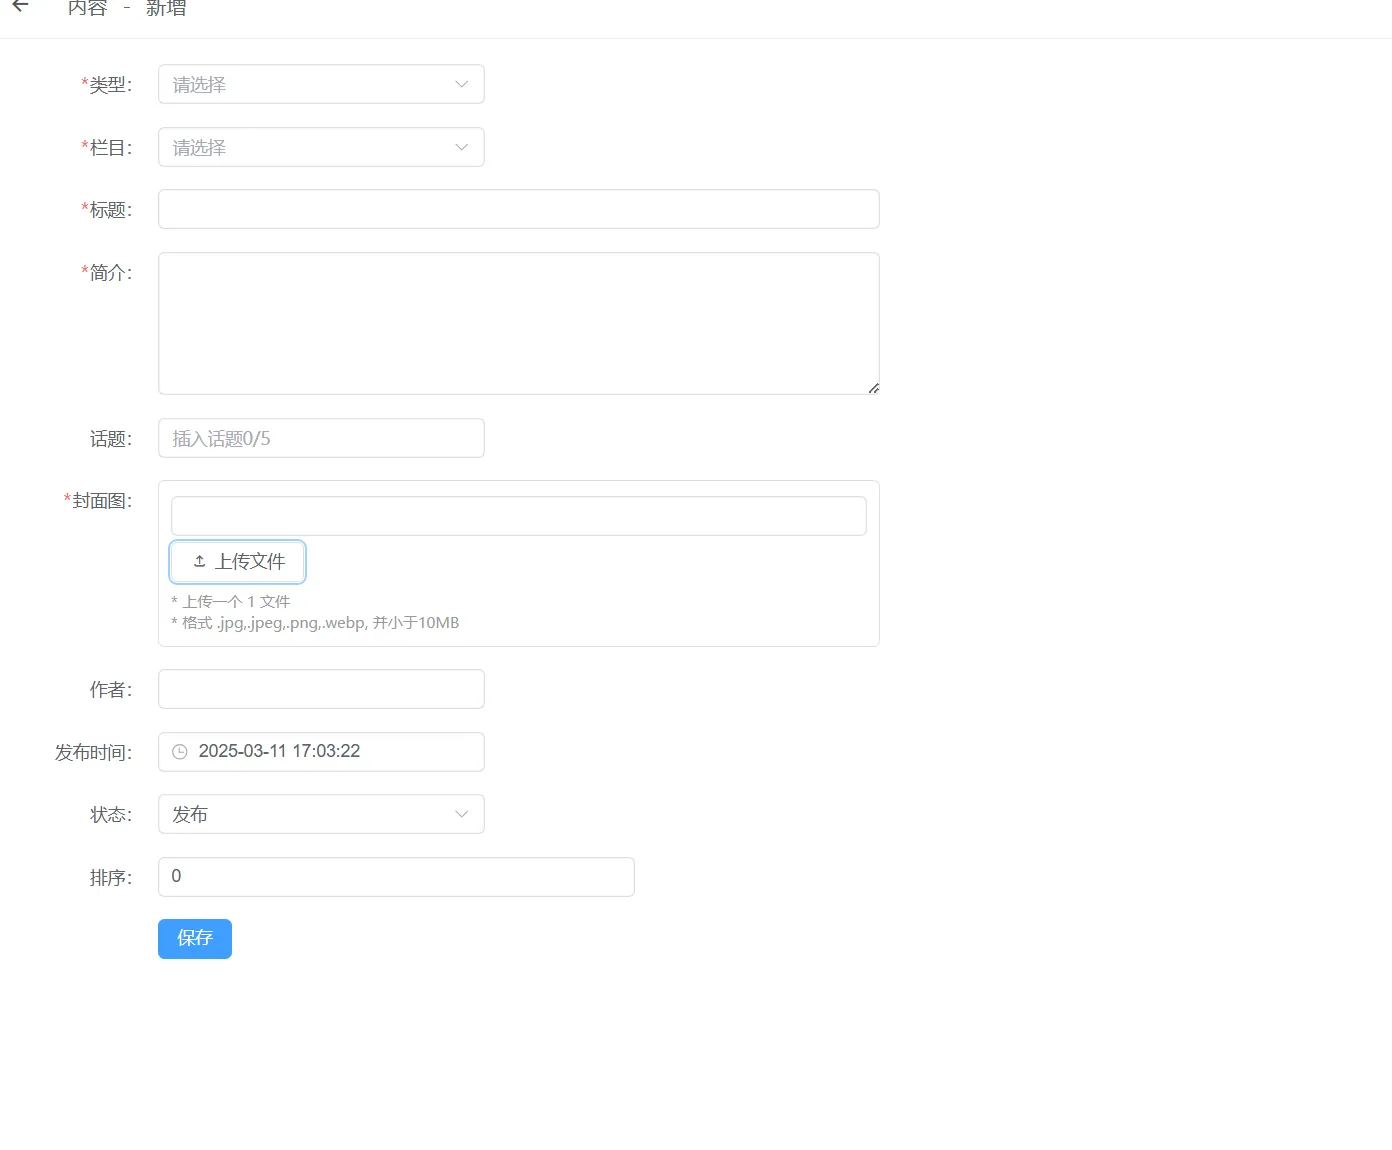Click the upload arrow icon in 上传文件 button

point(199,562)
